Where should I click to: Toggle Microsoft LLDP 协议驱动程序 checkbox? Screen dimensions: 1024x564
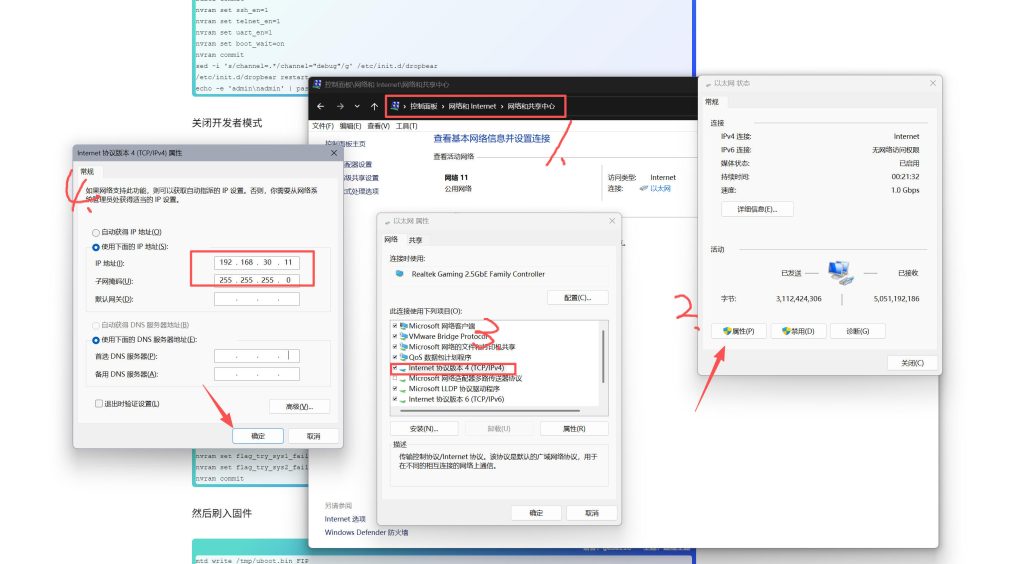(x=395, y=389)
